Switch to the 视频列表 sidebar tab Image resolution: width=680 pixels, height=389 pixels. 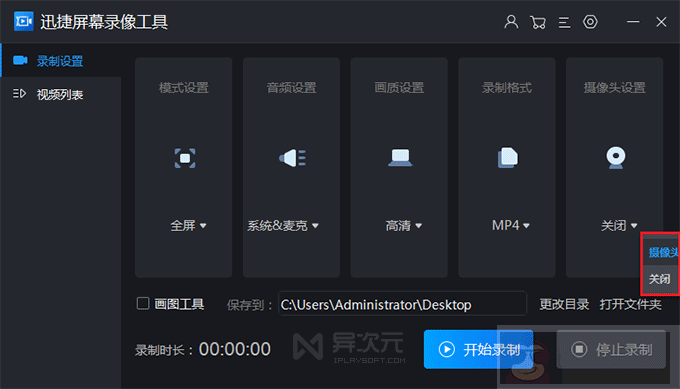[61, 94]
